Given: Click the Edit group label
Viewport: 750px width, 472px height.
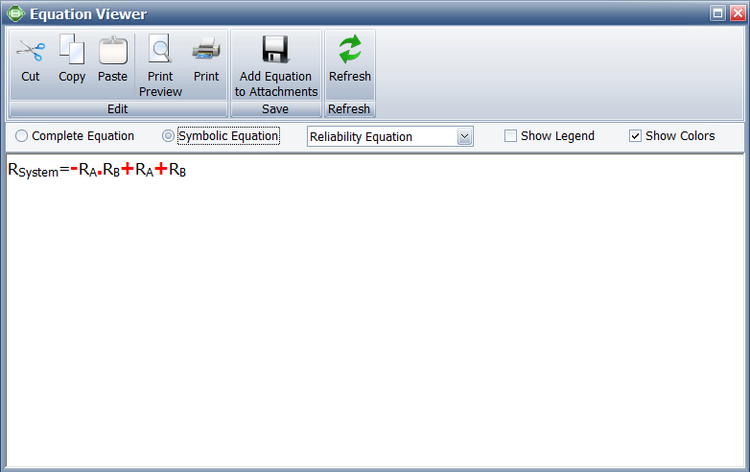Looking at the screenshot, I should coord(118,109).
